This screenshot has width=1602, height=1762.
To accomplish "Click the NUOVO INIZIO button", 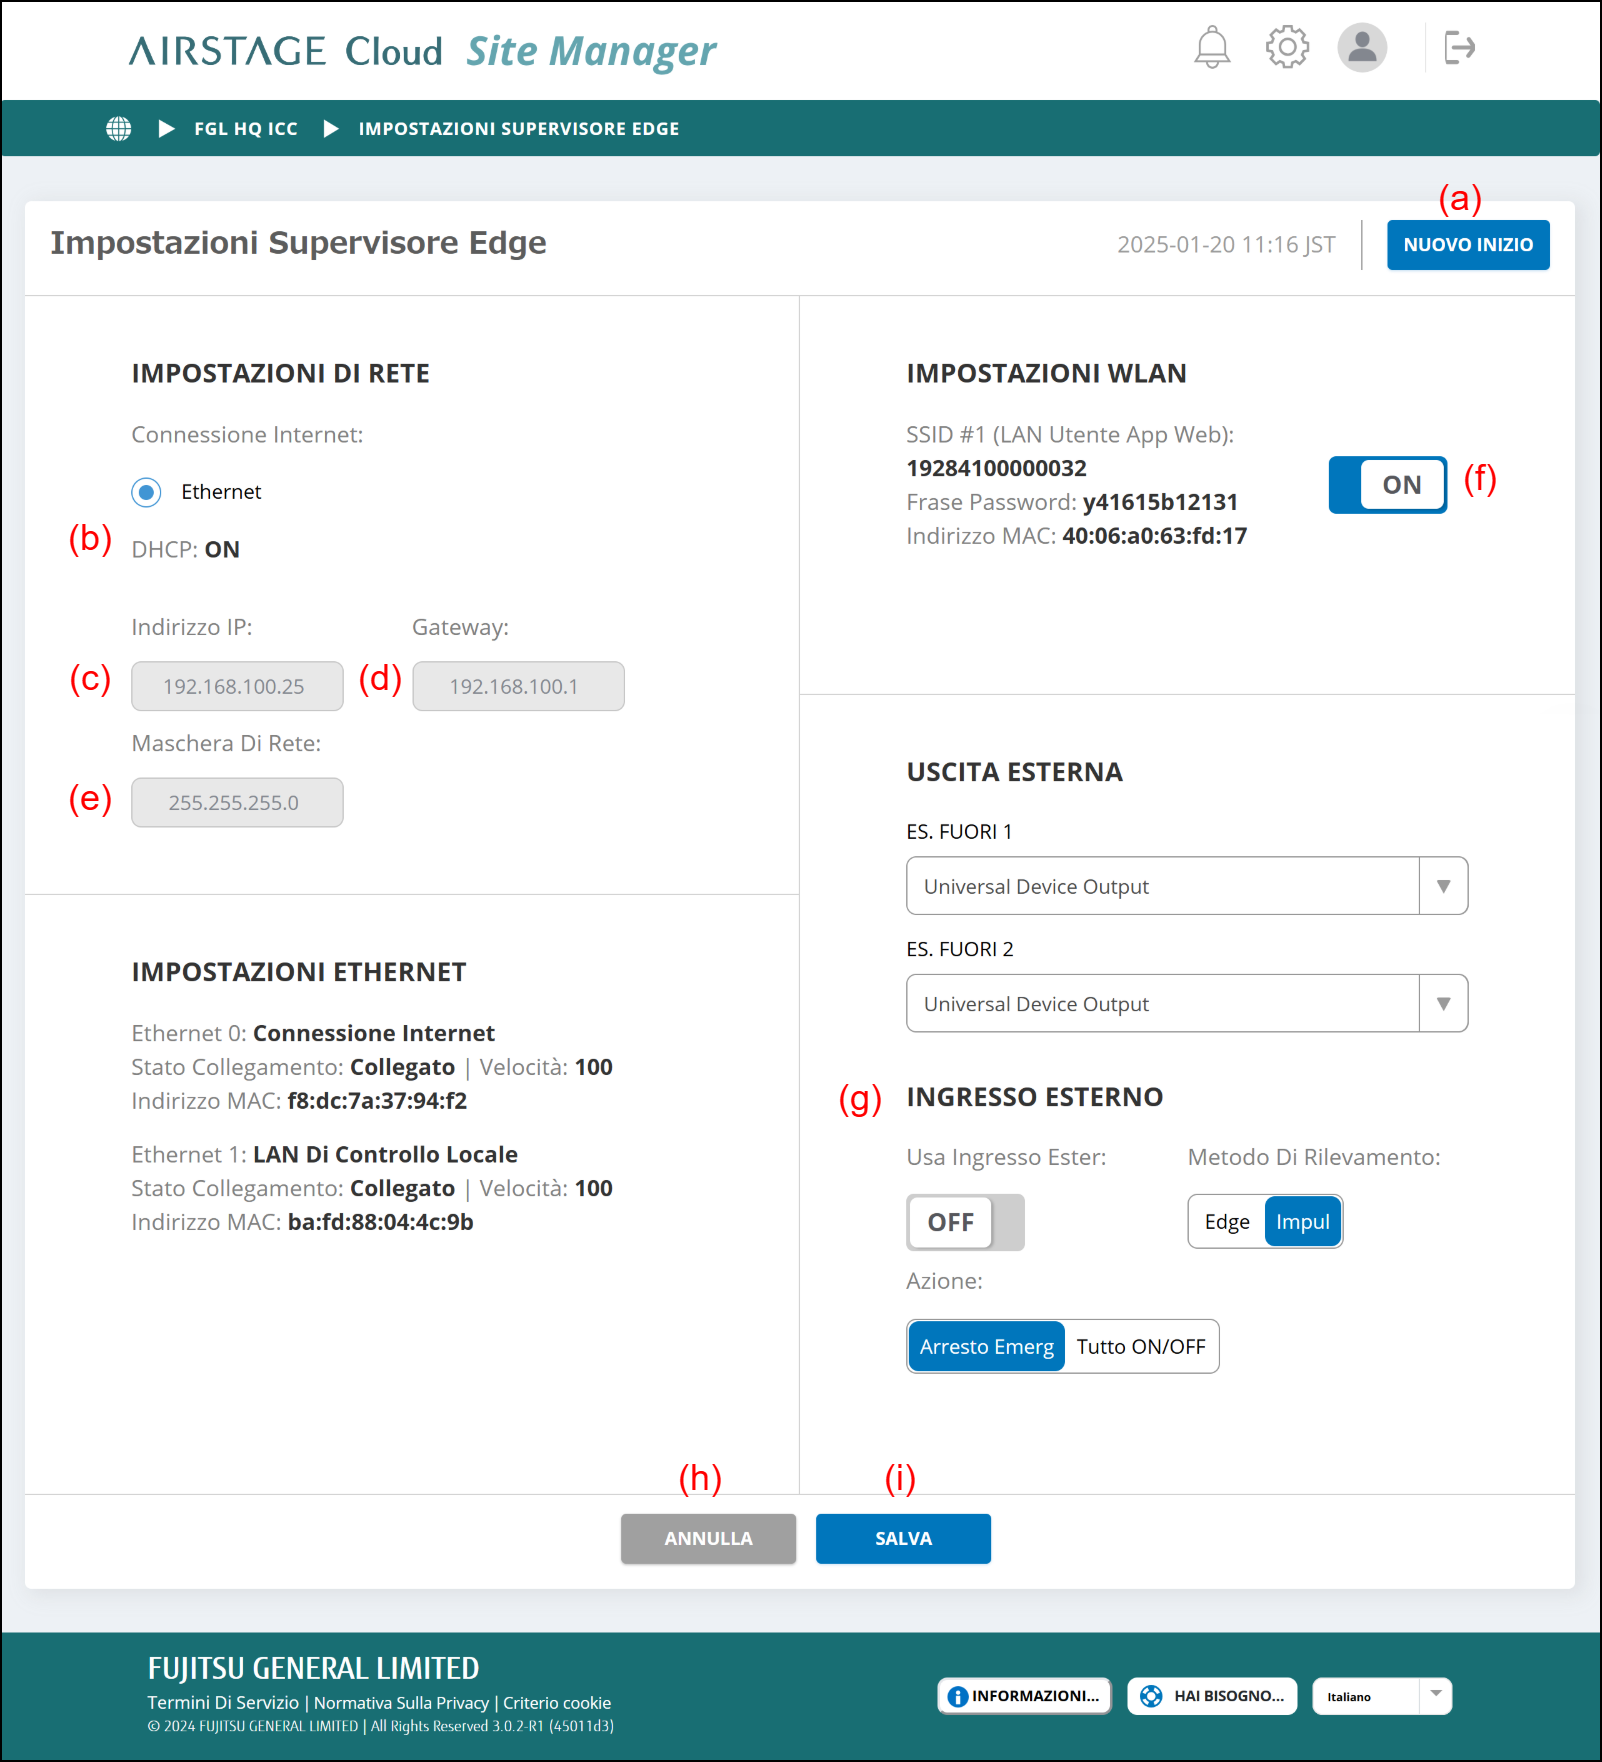I will [1468, 244].
